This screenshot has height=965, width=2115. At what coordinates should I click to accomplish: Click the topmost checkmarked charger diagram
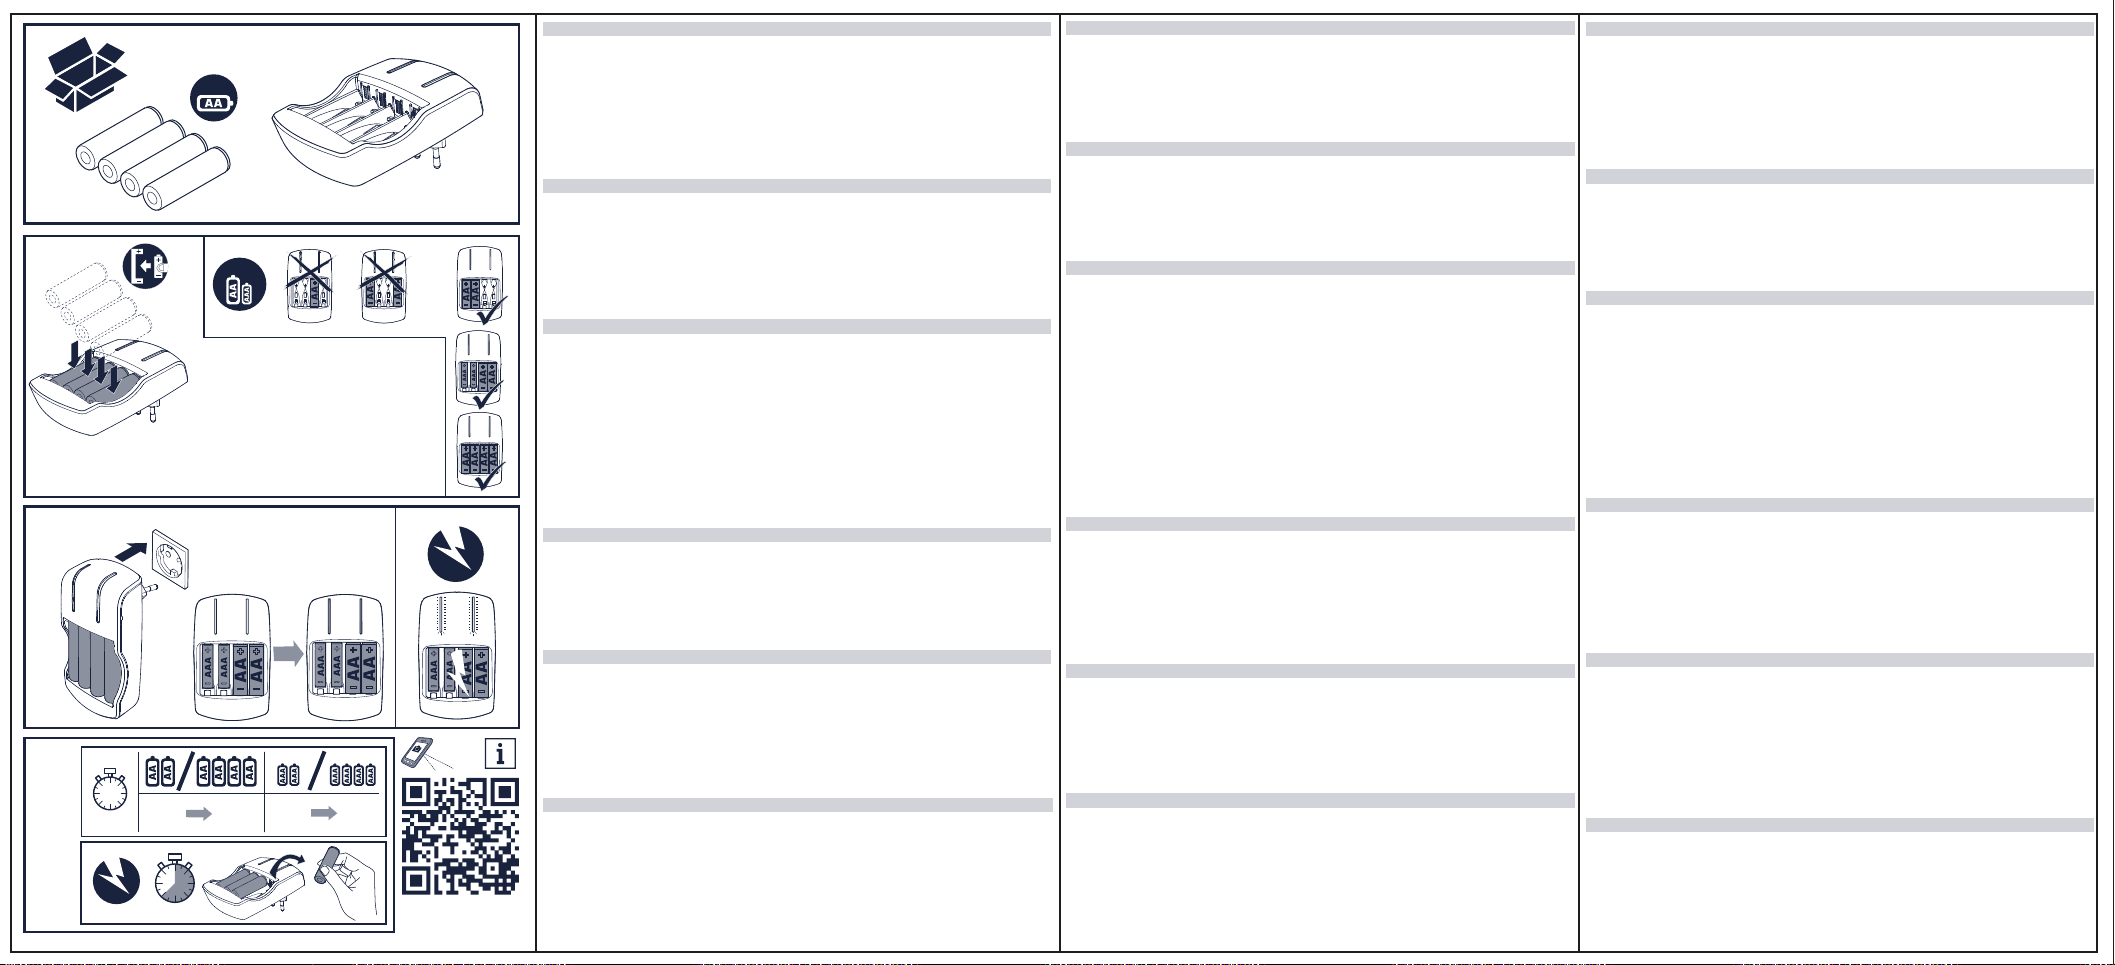[x=480, y=285]
